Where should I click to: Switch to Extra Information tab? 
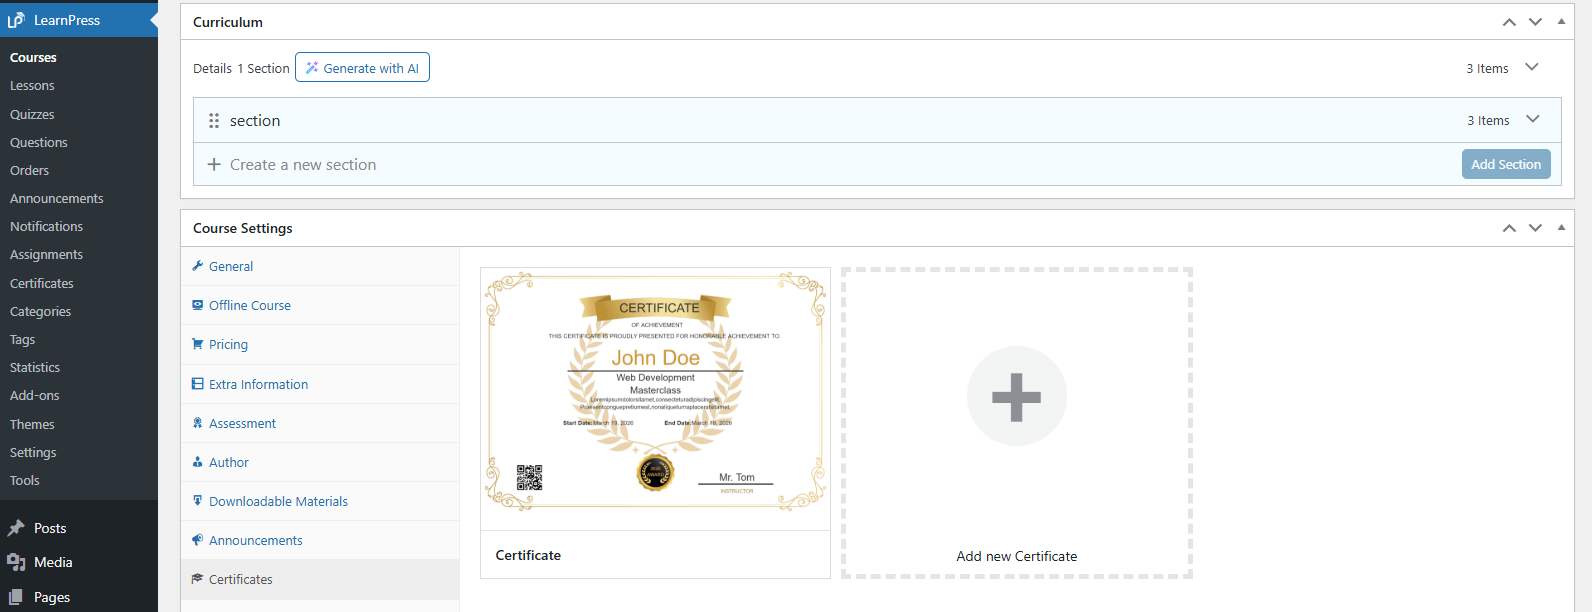[x=320, y=384]
